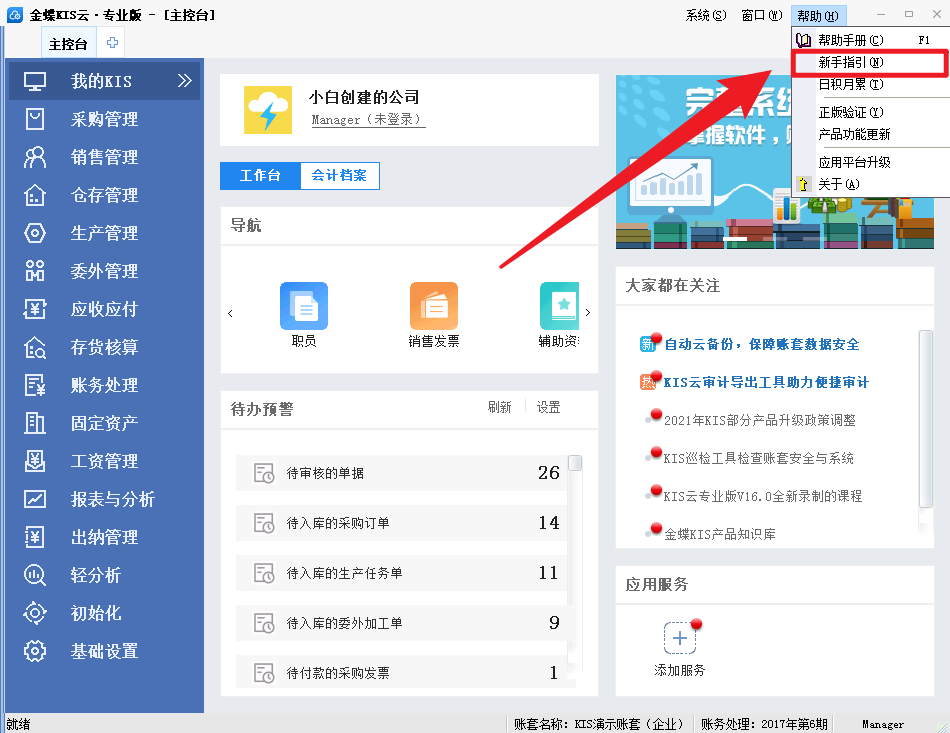Open the 采购管理 module icon

point(35,119)
